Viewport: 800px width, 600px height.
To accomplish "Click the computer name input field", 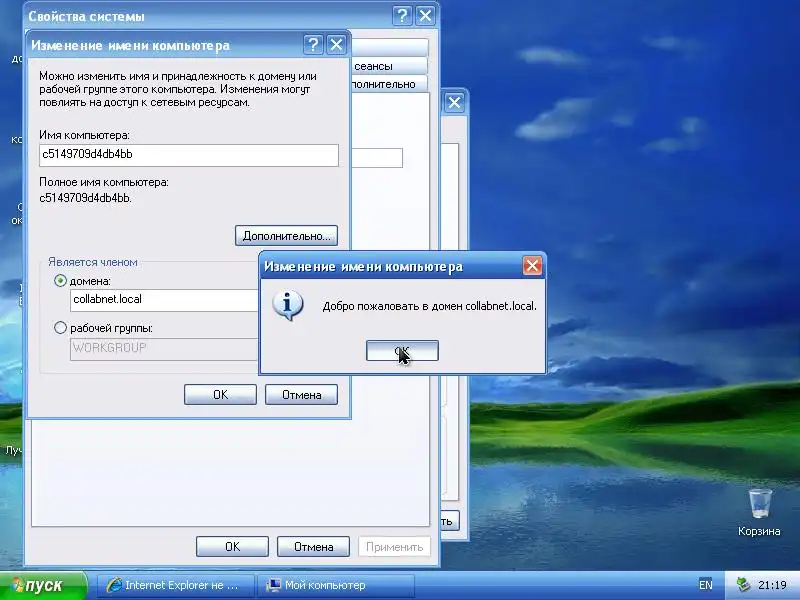I will point(189,155).
